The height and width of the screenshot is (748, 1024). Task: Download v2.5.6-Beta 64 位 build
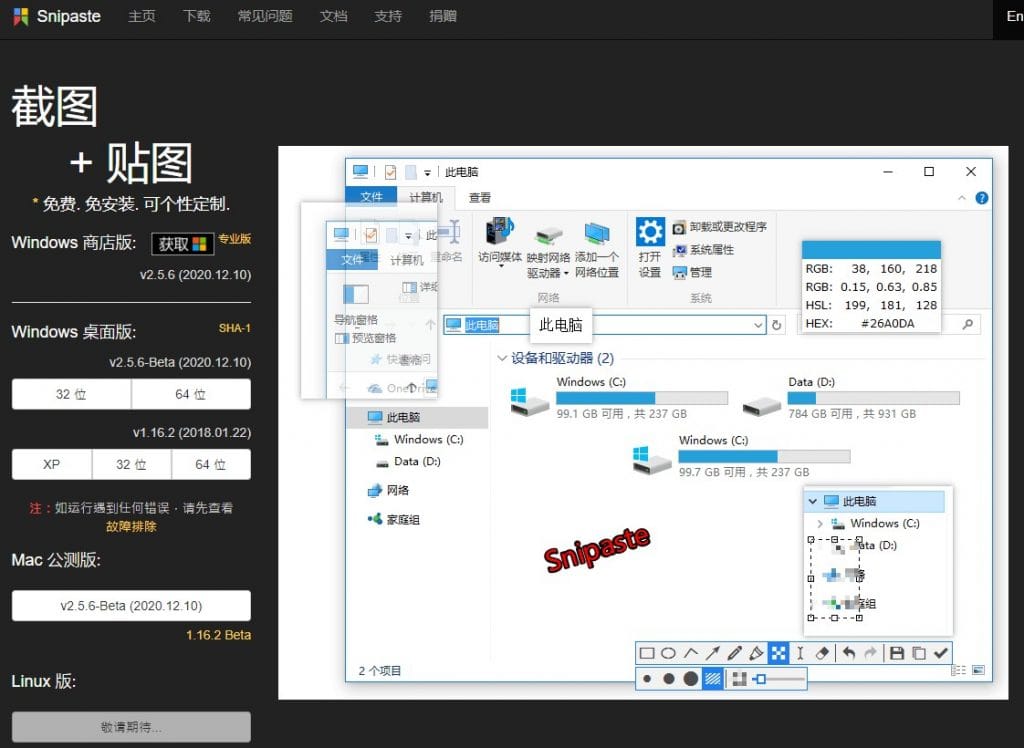pos(191,394)
